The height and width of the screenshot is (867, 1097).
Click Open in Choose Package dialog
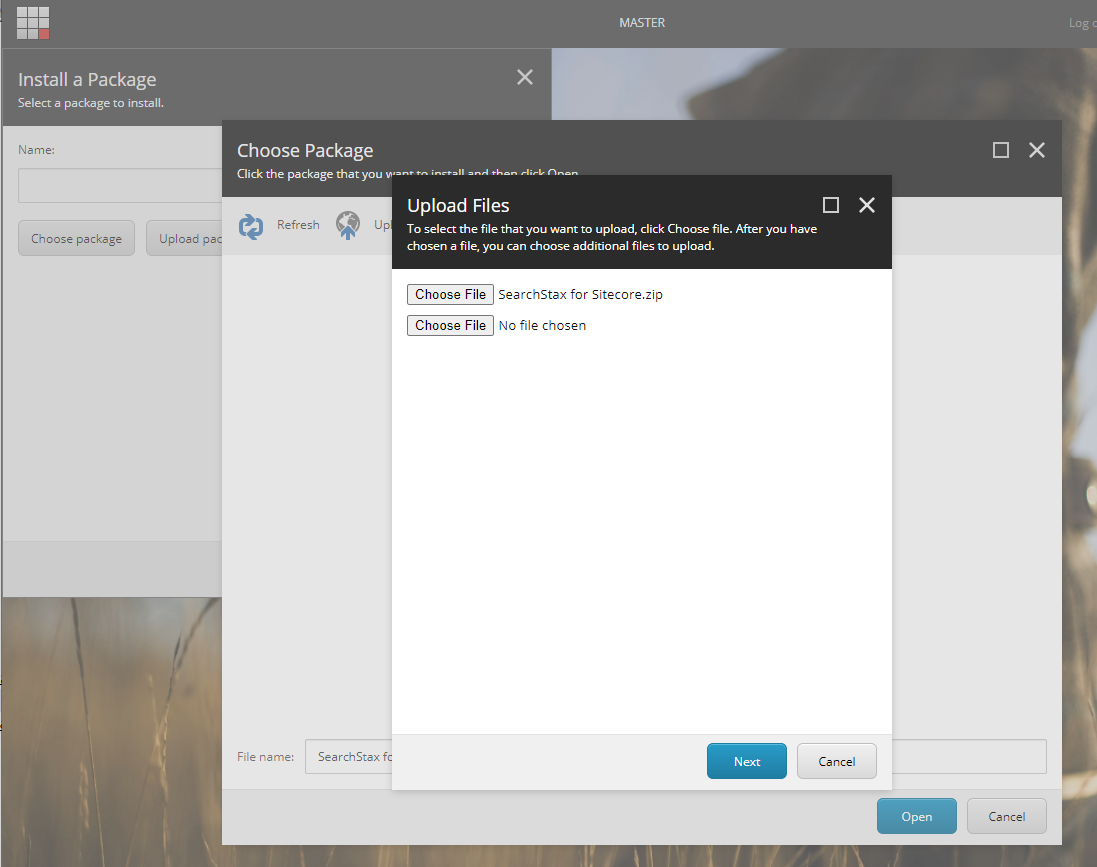coord(916,816)
